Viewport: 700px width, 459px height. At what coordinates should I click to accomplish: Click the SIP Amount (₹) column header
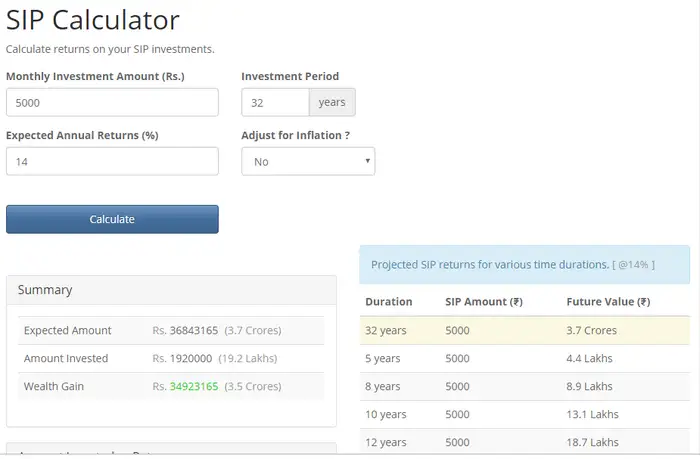tap(484, 301)
